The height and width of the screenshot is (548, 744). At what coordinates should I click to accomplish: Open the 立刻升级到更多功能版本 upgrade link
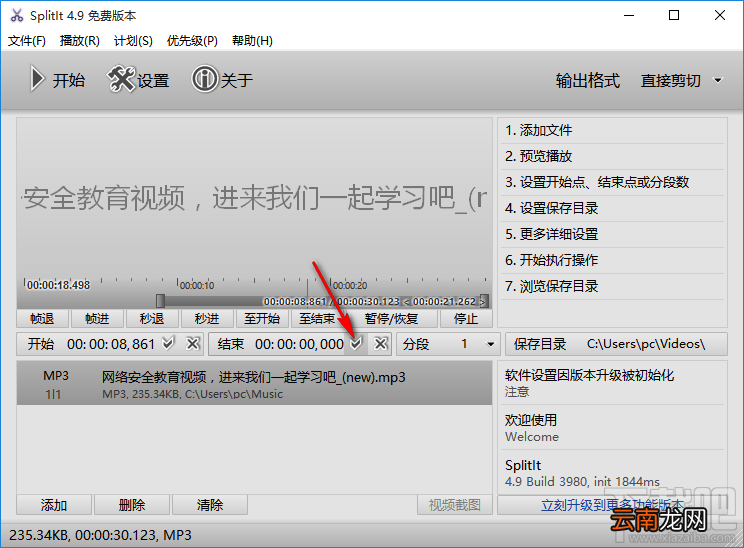click(x=612, y=505)
